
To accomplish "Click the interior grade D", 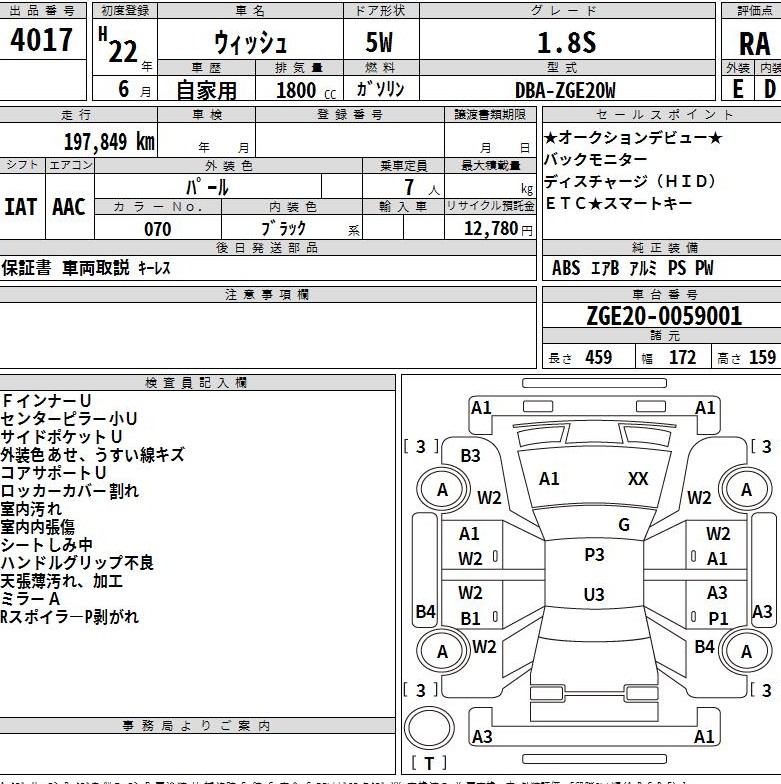I will click(770, 89).
